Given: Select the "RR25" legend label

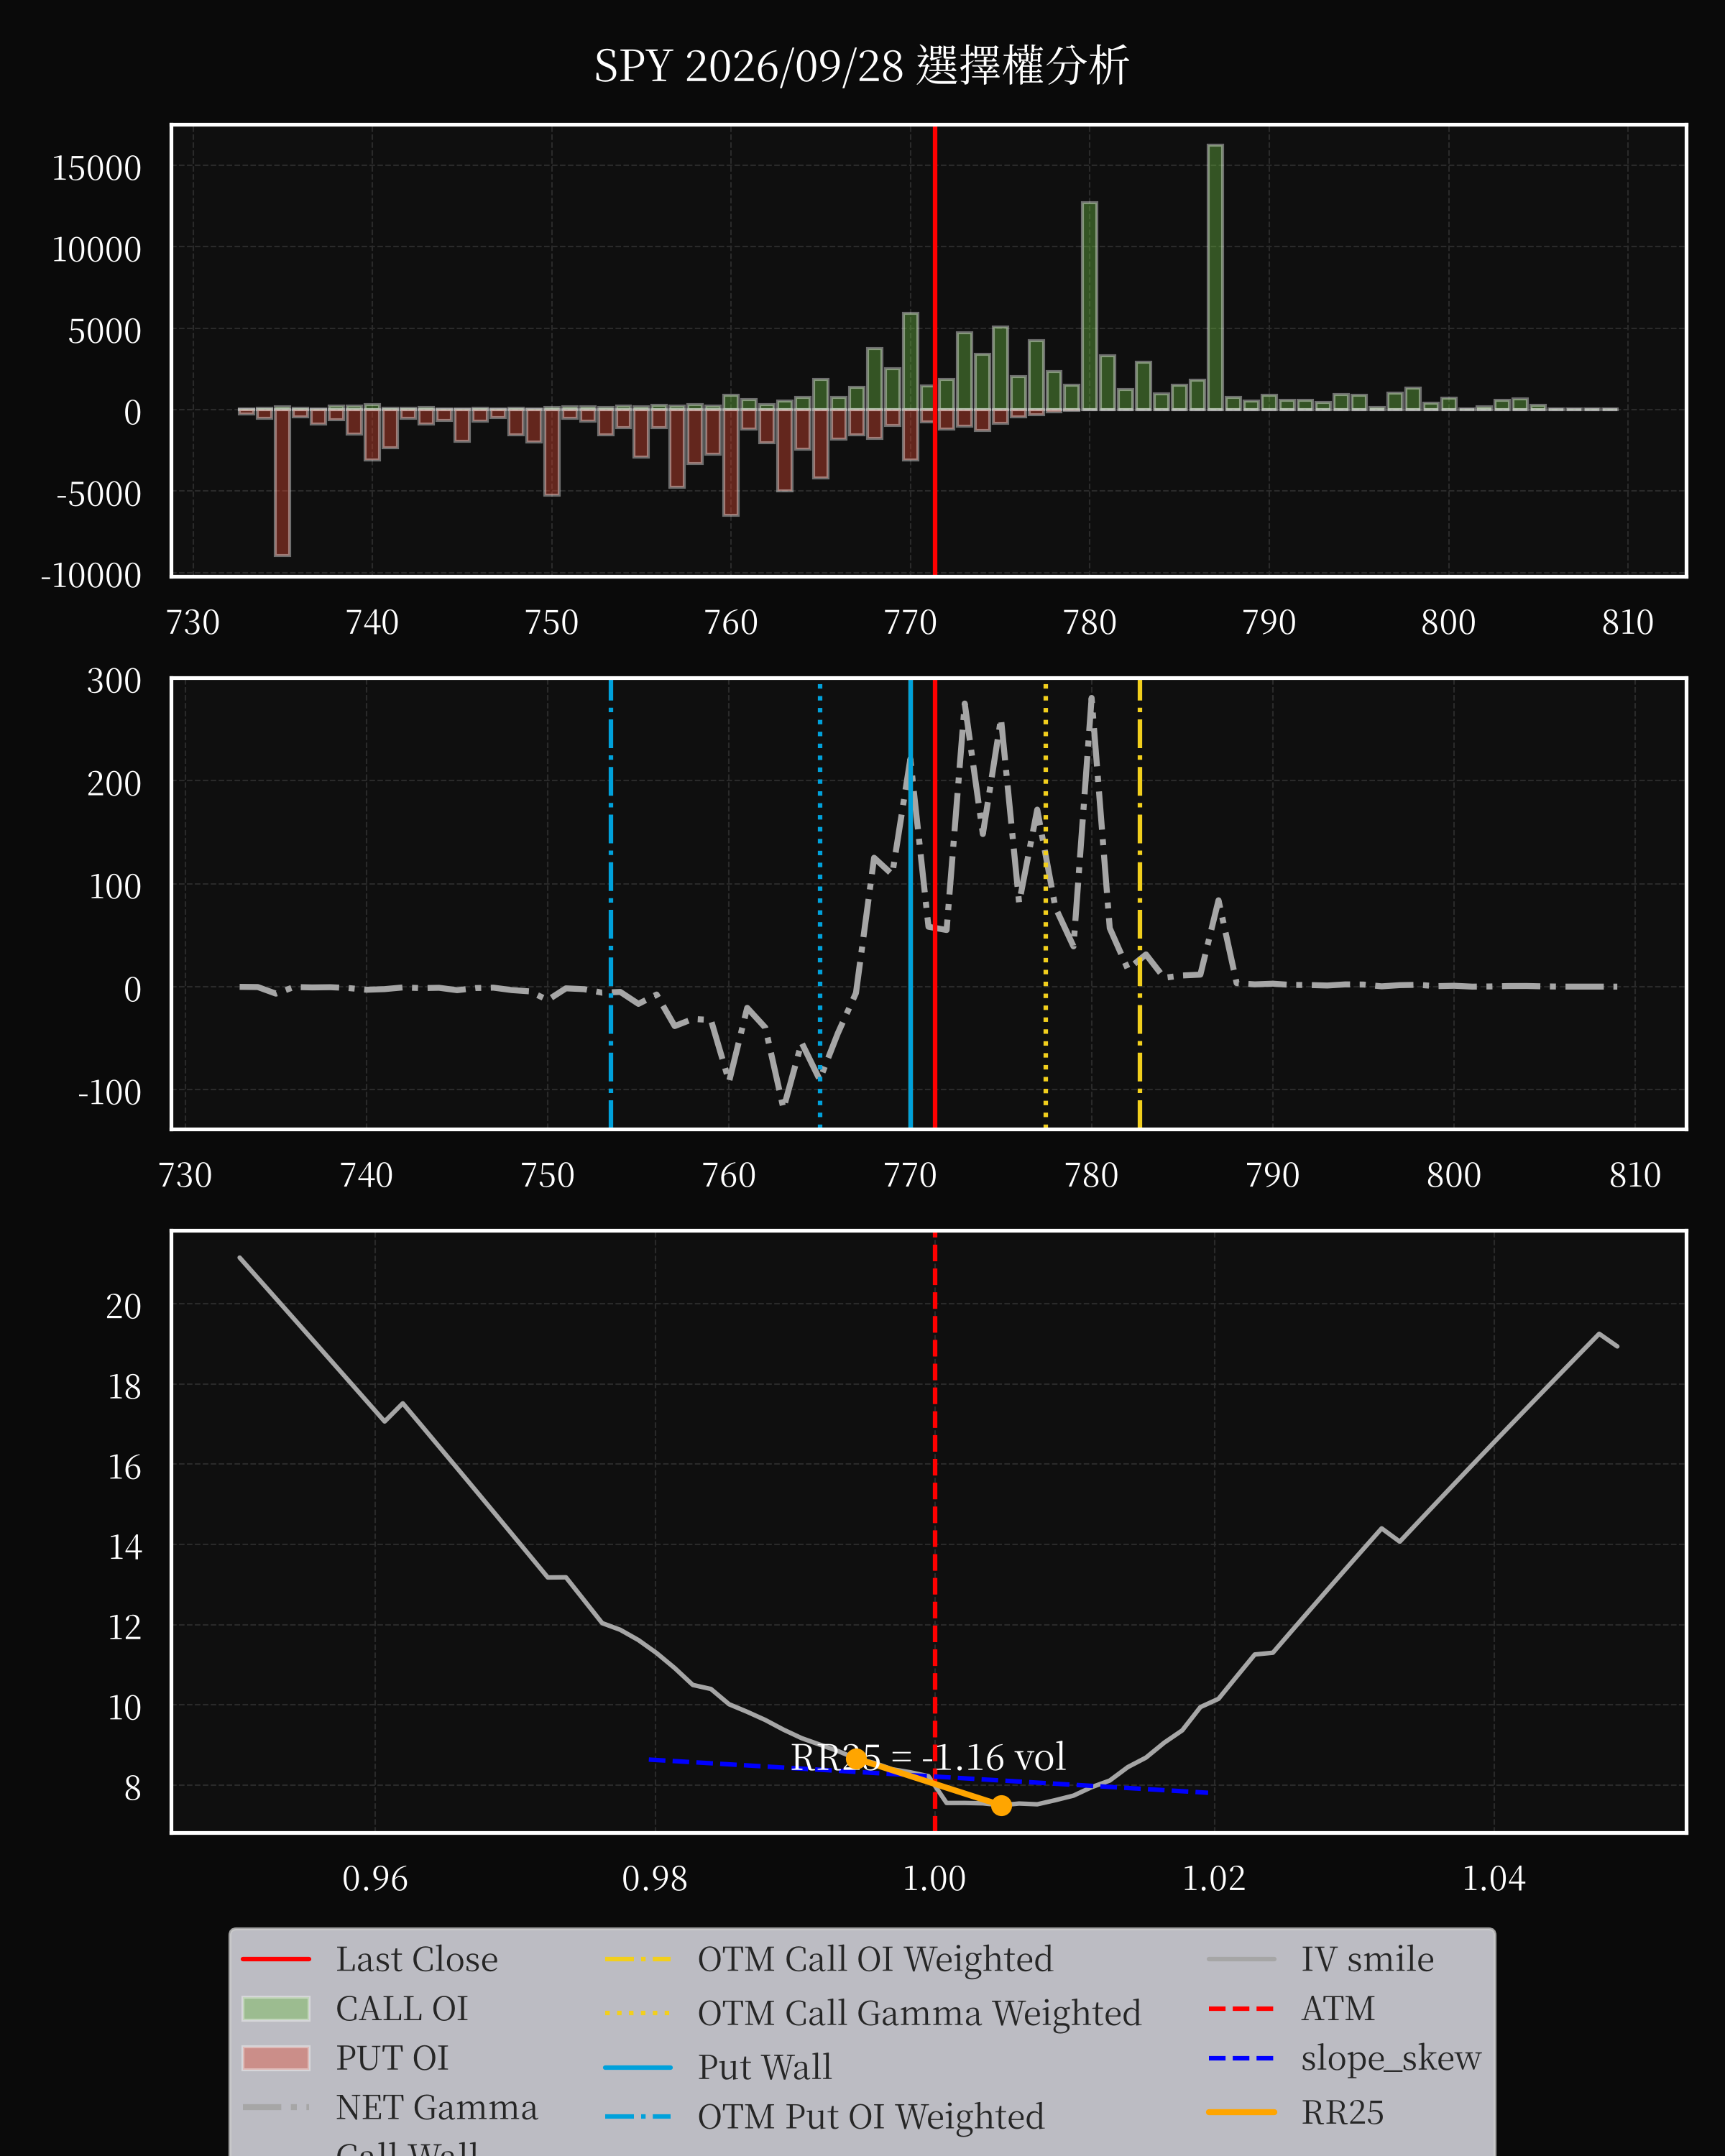Looking at the screenshot, I should point(1342,2112).
